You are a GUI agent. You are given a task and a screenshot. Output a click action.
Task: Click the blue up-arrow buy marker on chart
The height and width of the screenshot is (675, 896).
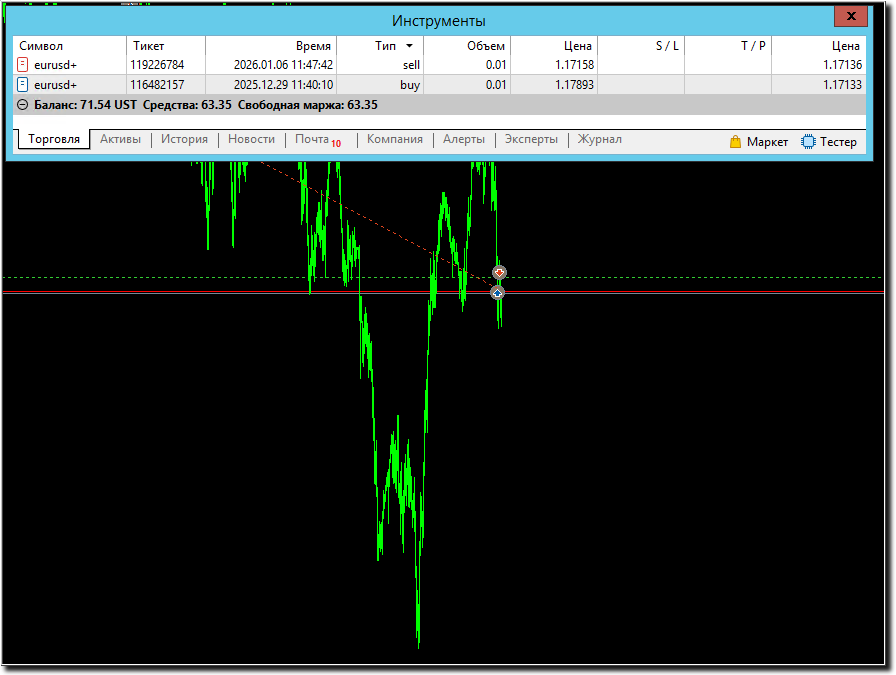(x=497, y=293)
